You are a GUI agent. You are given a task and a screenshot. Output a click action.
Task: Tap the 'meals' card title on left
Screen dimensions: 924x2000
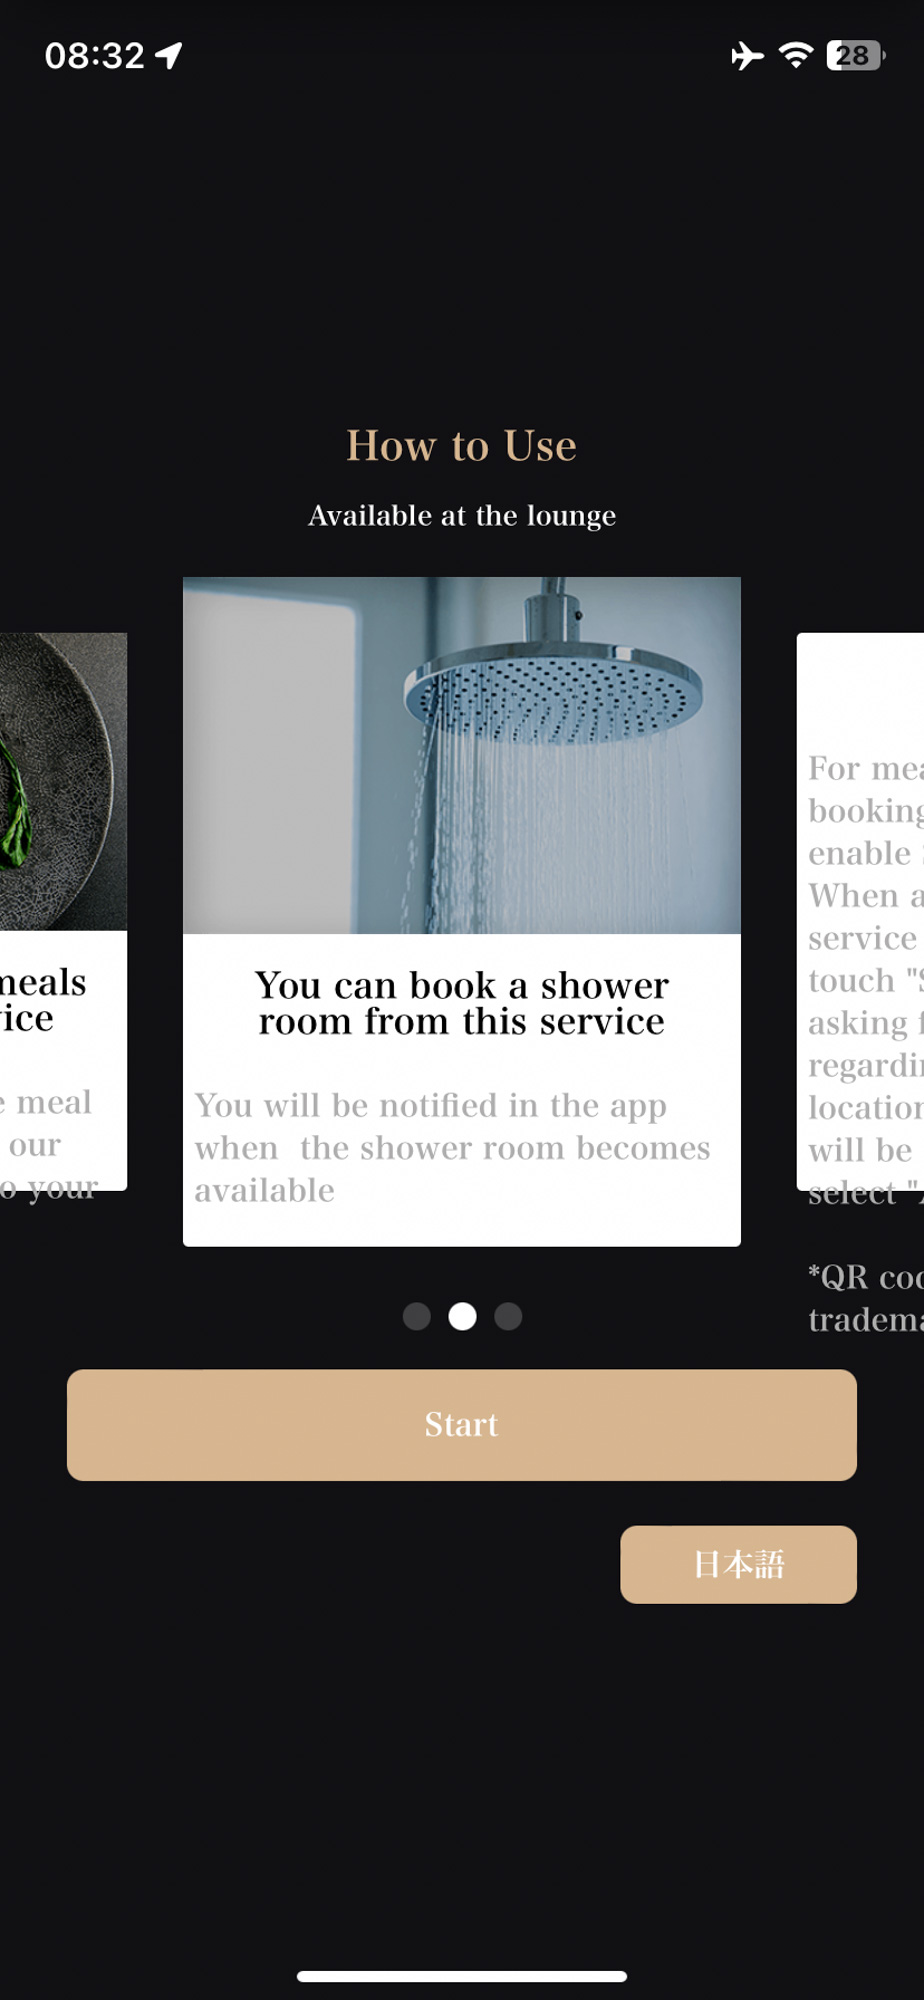(x=43, y=1000)
